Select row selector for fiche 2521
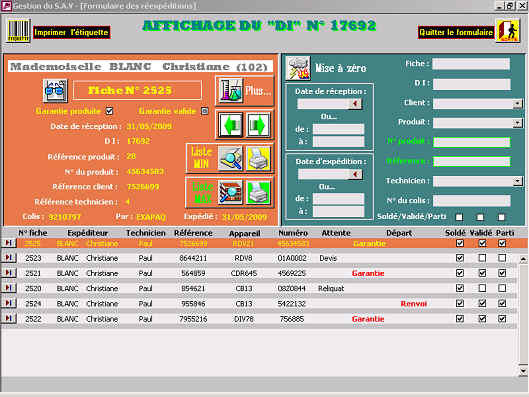The width and height of the screenshot is (529, 397). (x=8, y=273)
